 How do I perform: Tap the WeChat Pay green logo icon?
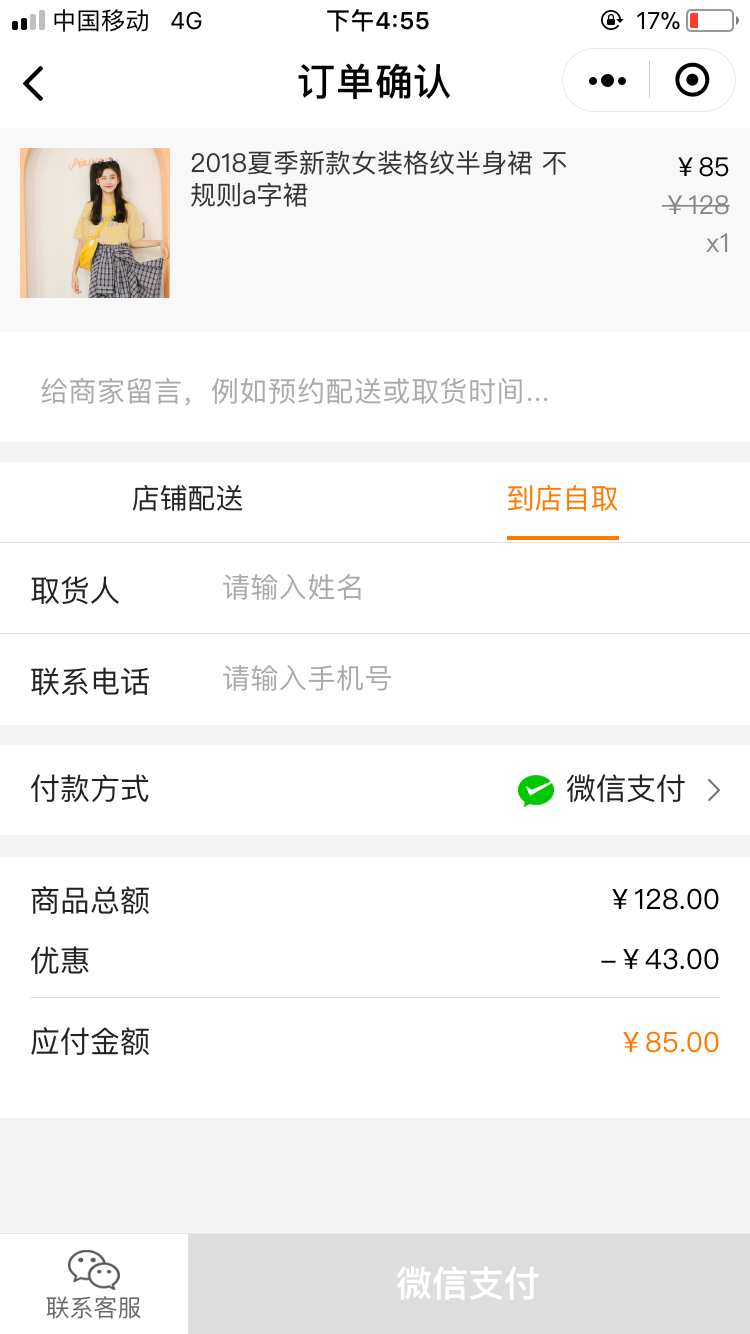(x=536, y=790)
